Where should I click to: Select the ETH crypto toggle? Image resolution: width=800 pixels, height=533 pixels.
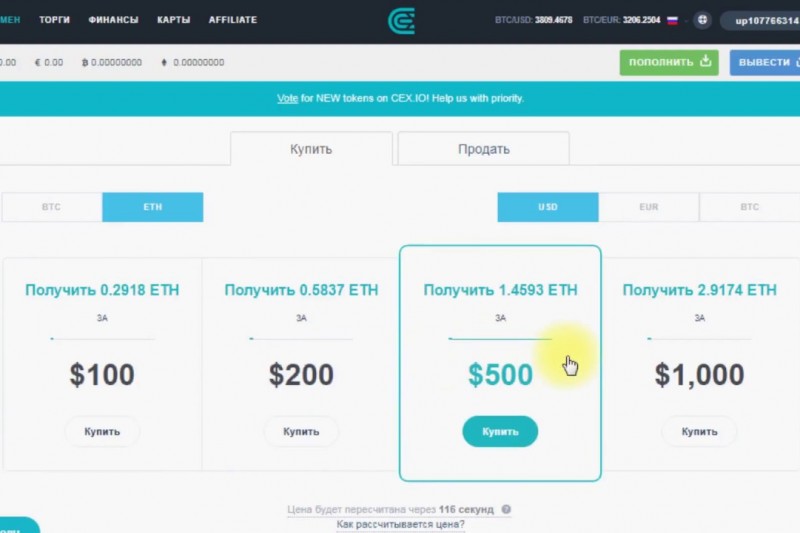click(153, 207)
